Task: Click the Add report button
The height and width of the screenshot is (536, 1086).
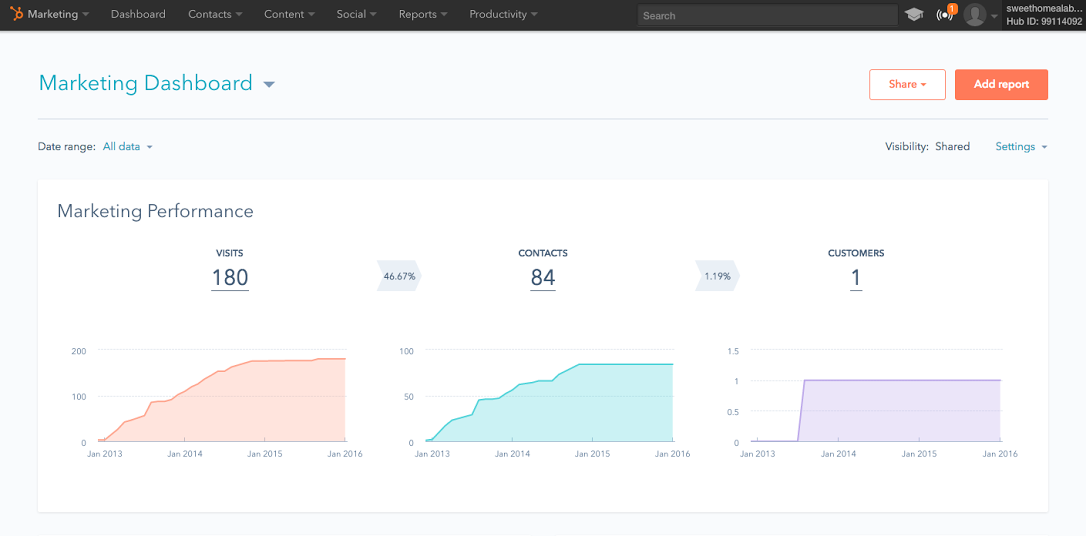Action: [x=1001, y=85]
